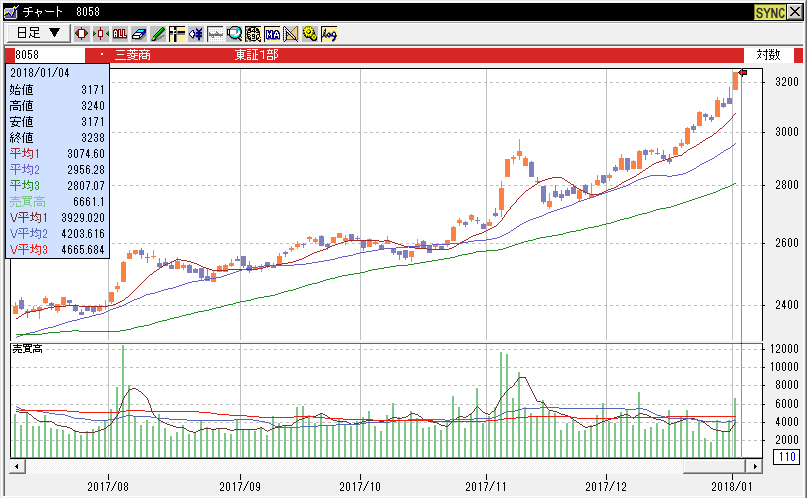Click the yen price display icon
807x498 pixels.
click(x=195, y=33)
